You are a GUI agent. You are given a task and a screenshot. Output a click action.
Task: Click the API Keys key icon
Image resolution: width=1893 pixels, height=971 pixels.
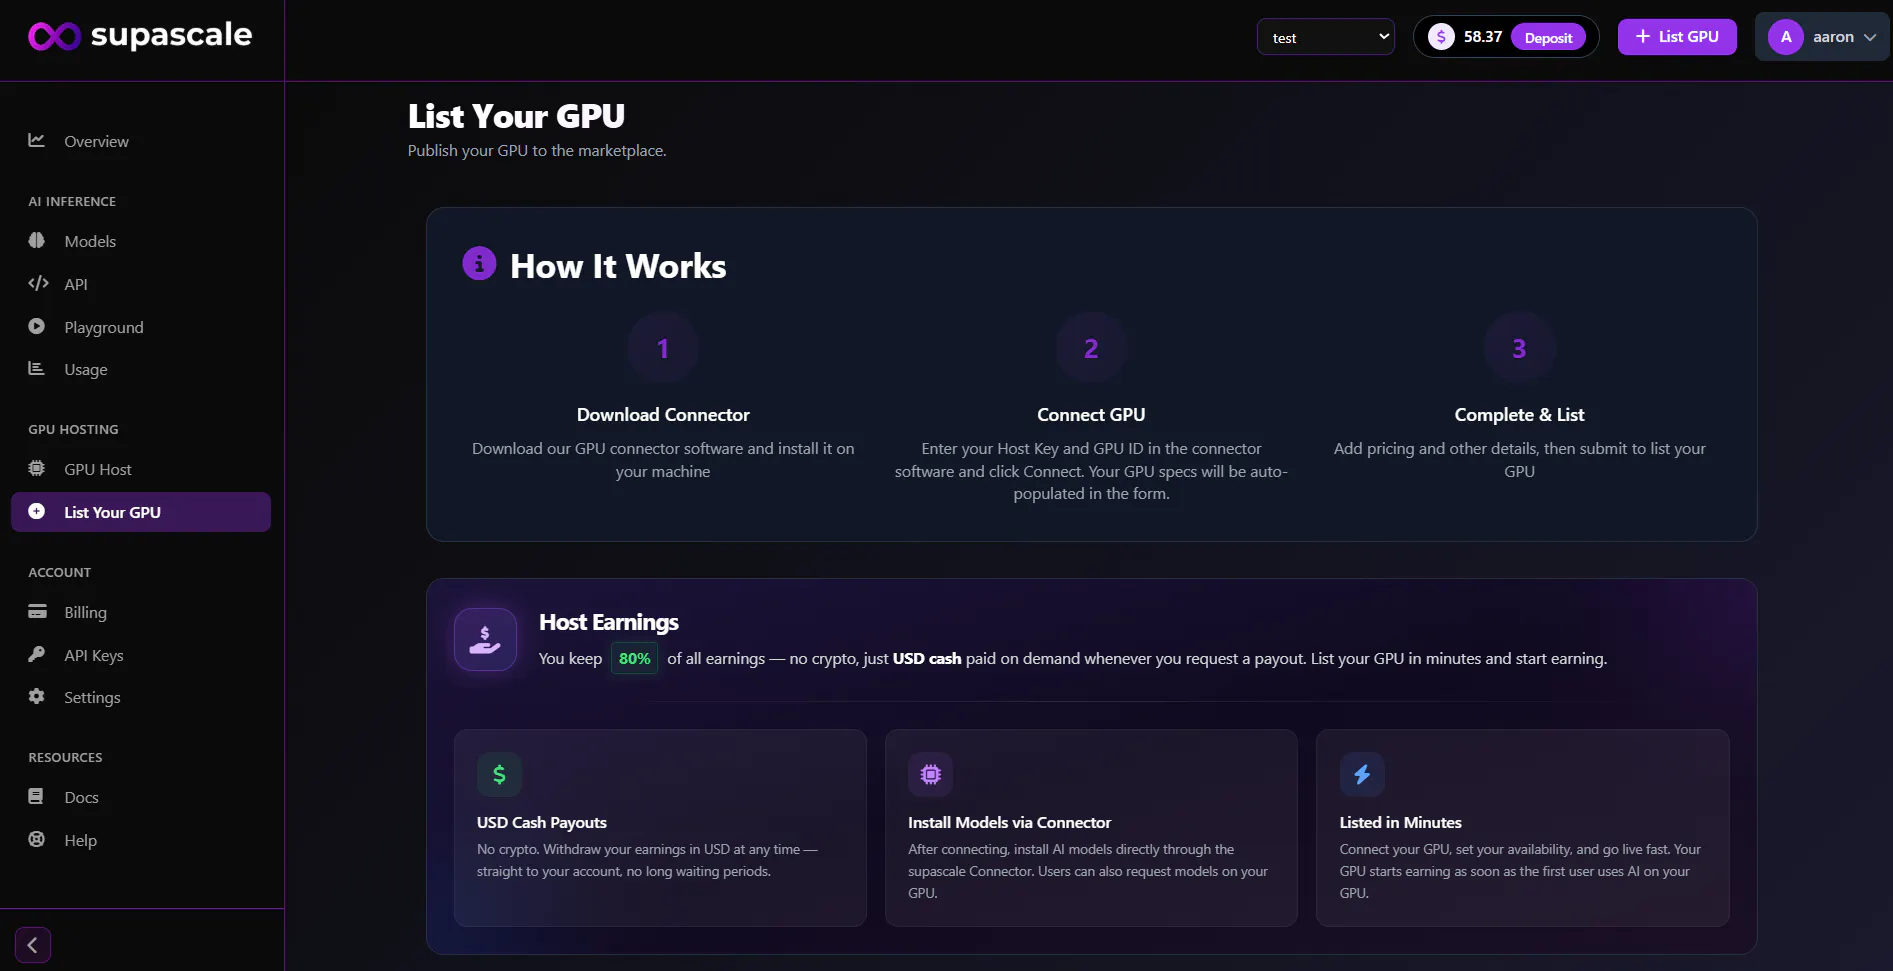point(37,655)
